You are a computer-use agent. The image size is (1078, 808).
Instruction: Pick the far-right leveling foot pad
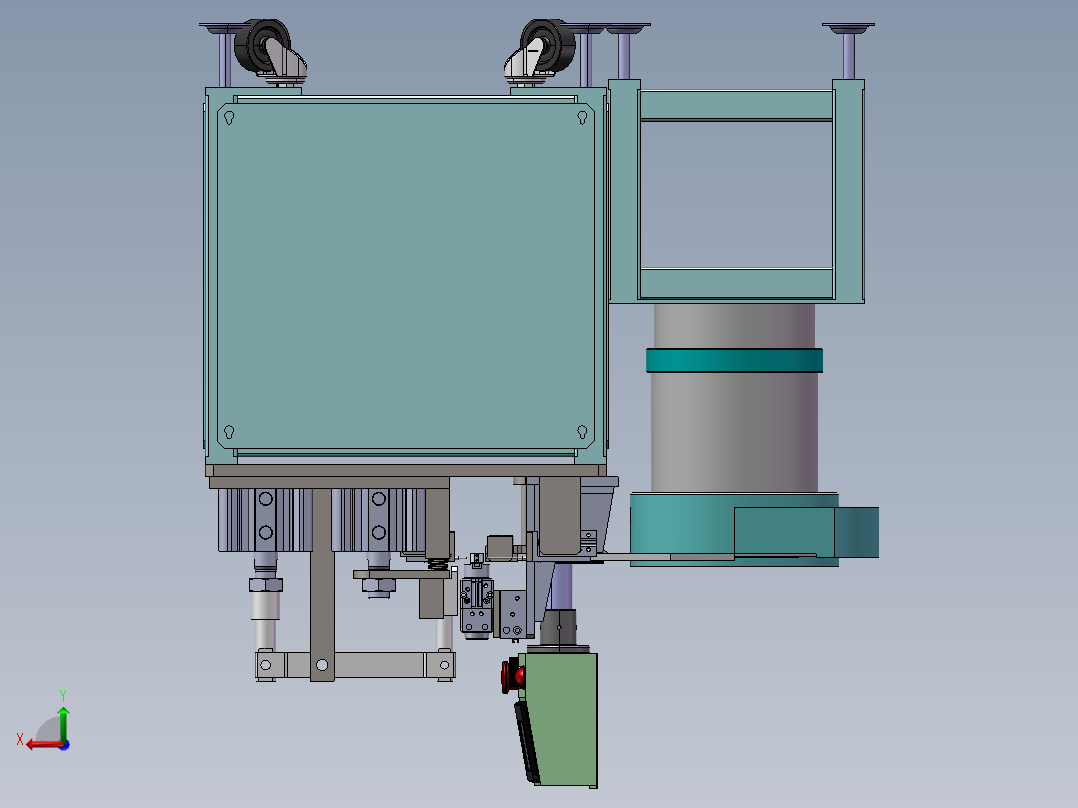tap(848, 28)
